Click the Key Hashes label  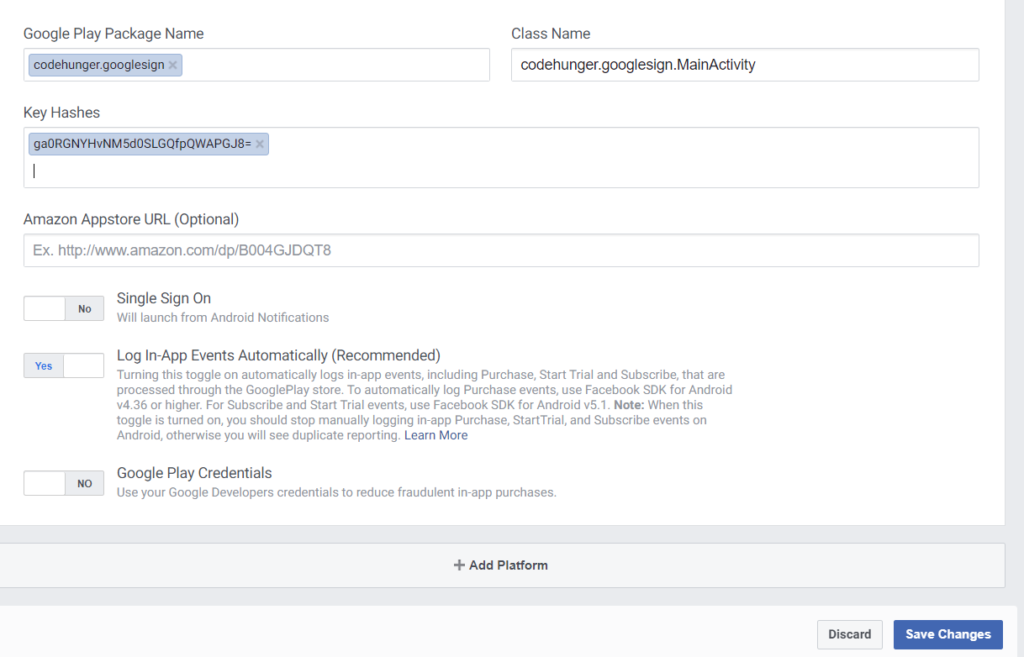pyautogui.click(x=61, y=113)
